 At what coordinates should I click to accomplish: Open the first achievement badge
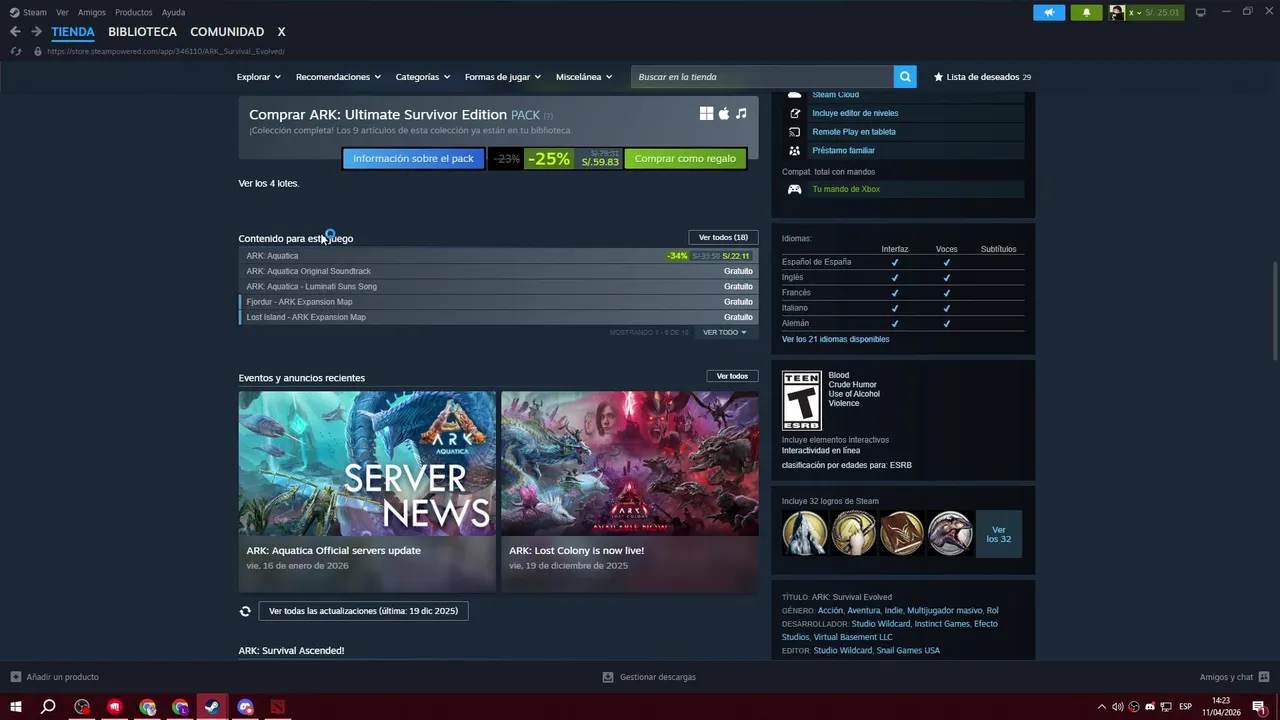tap(804, 533)
